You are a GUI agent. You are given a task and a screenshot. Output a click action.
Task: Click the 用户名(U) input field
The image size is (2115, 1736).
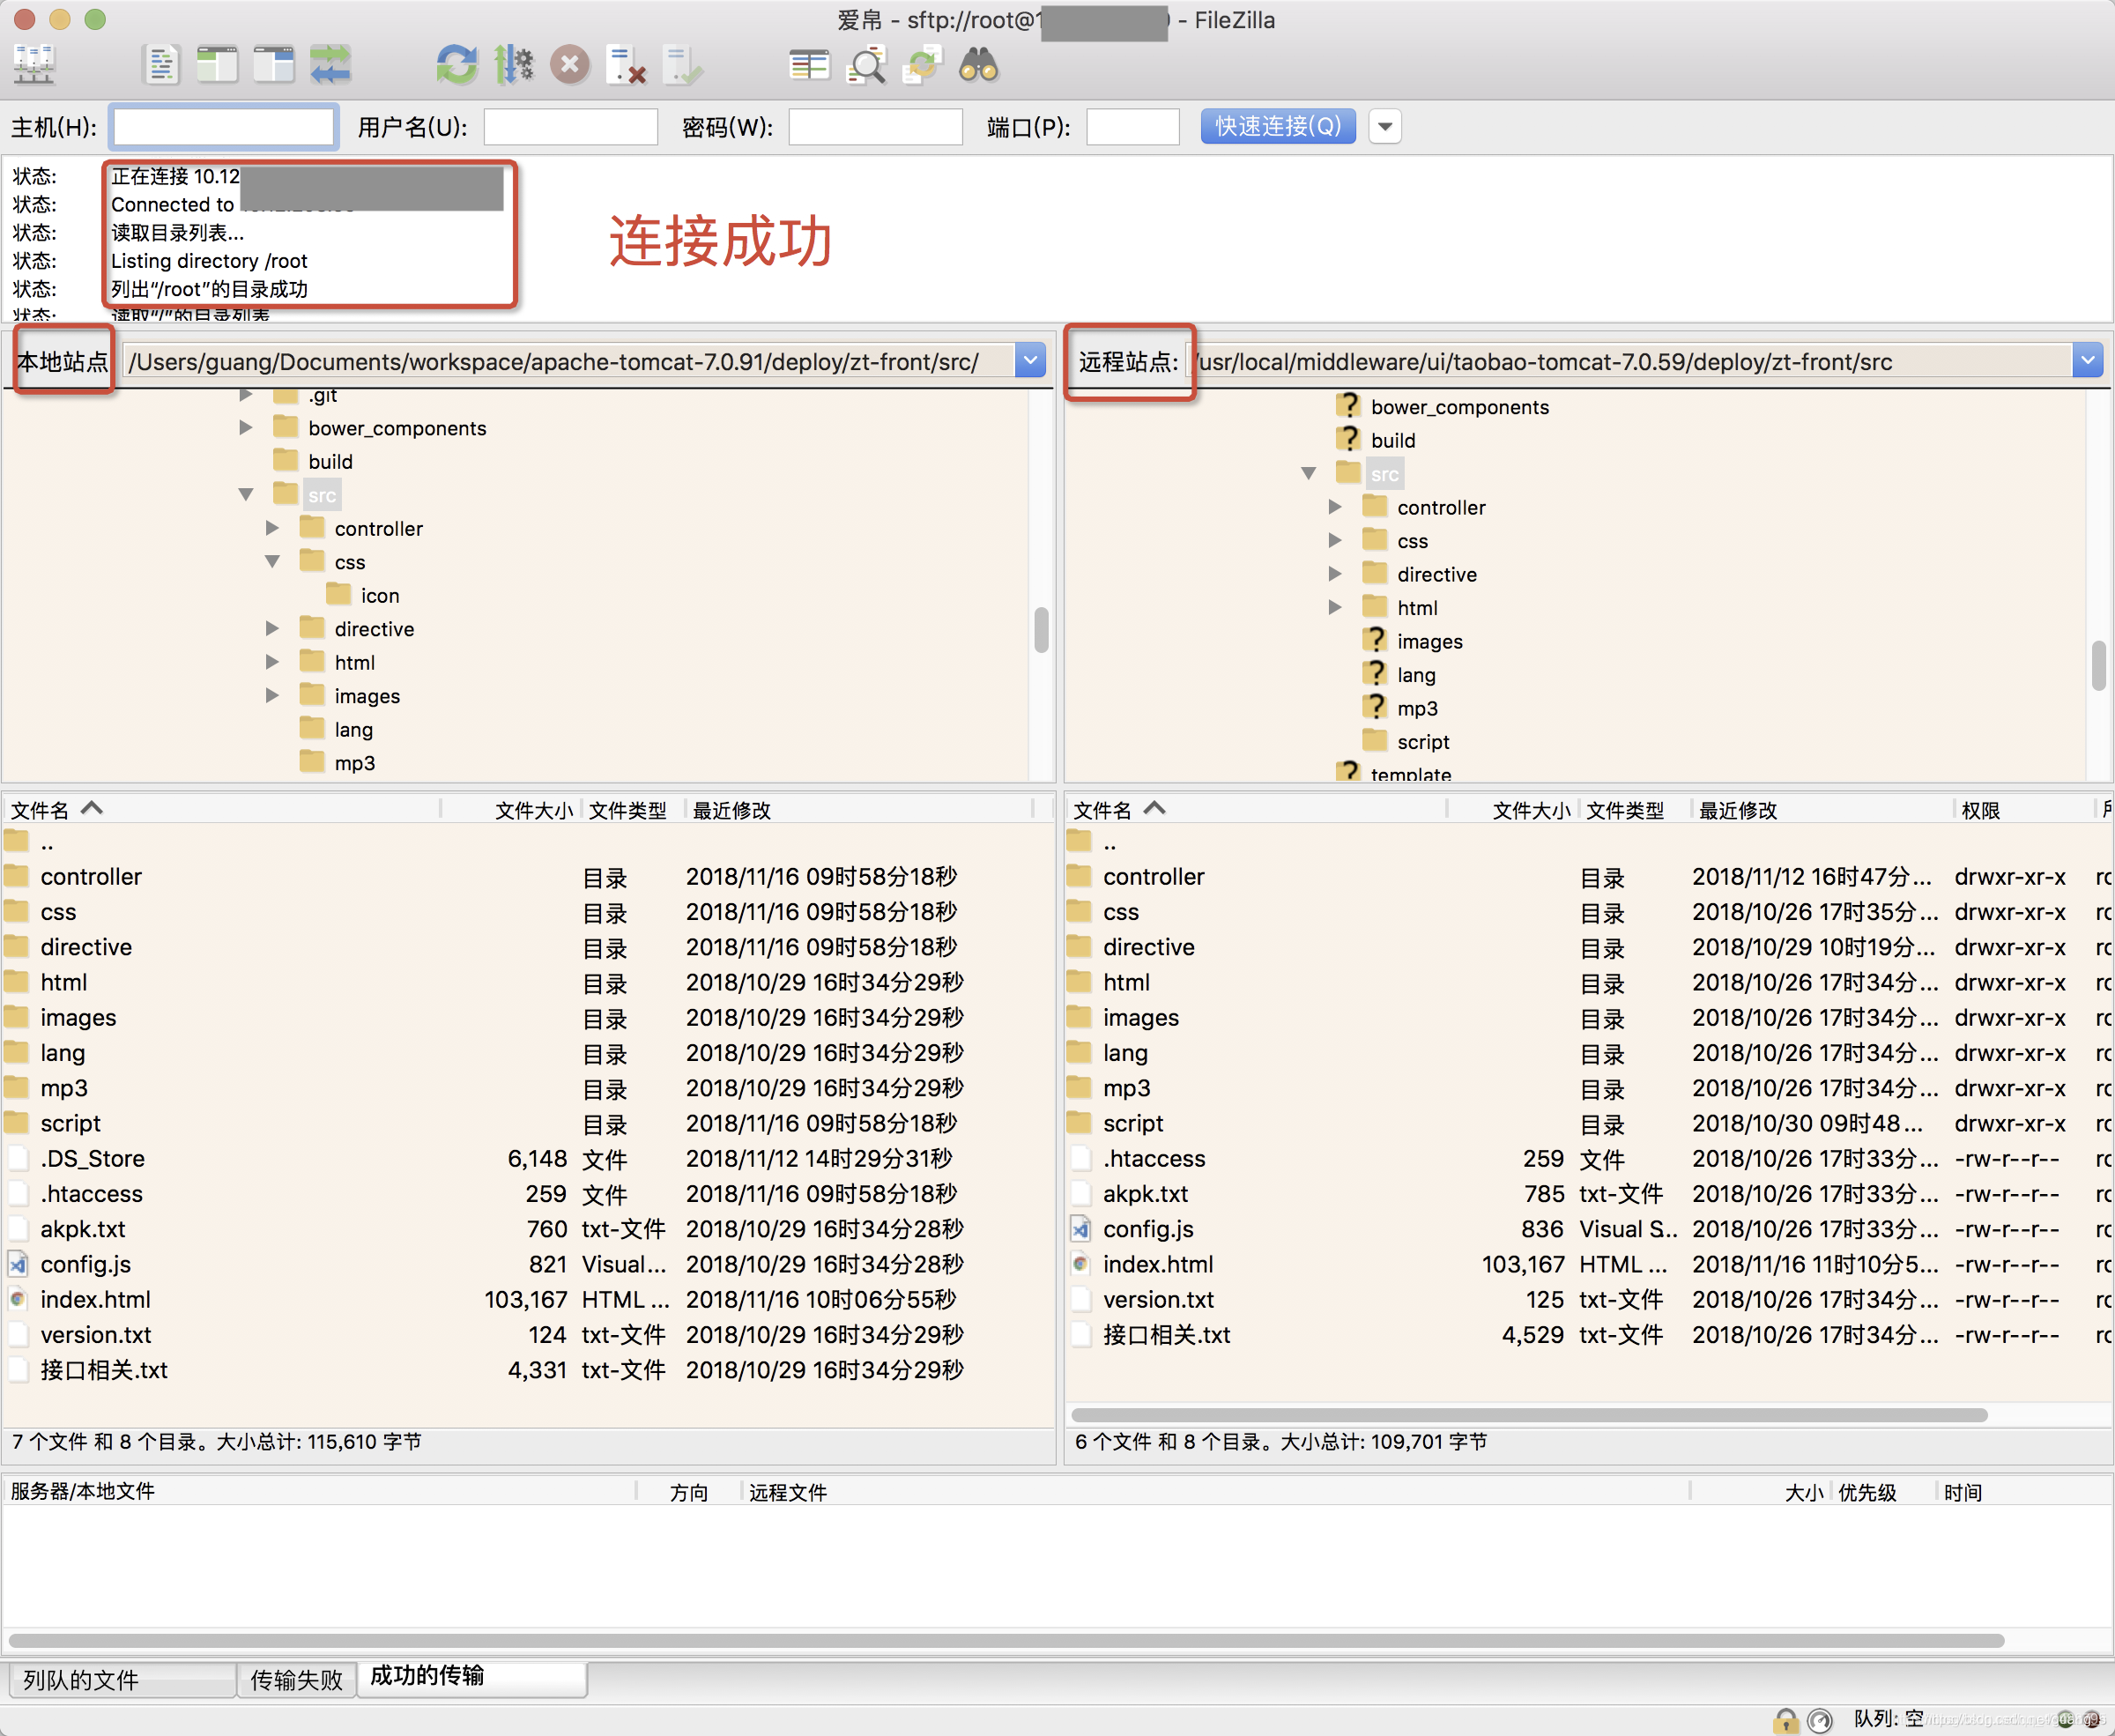click(x=570, y=127)
